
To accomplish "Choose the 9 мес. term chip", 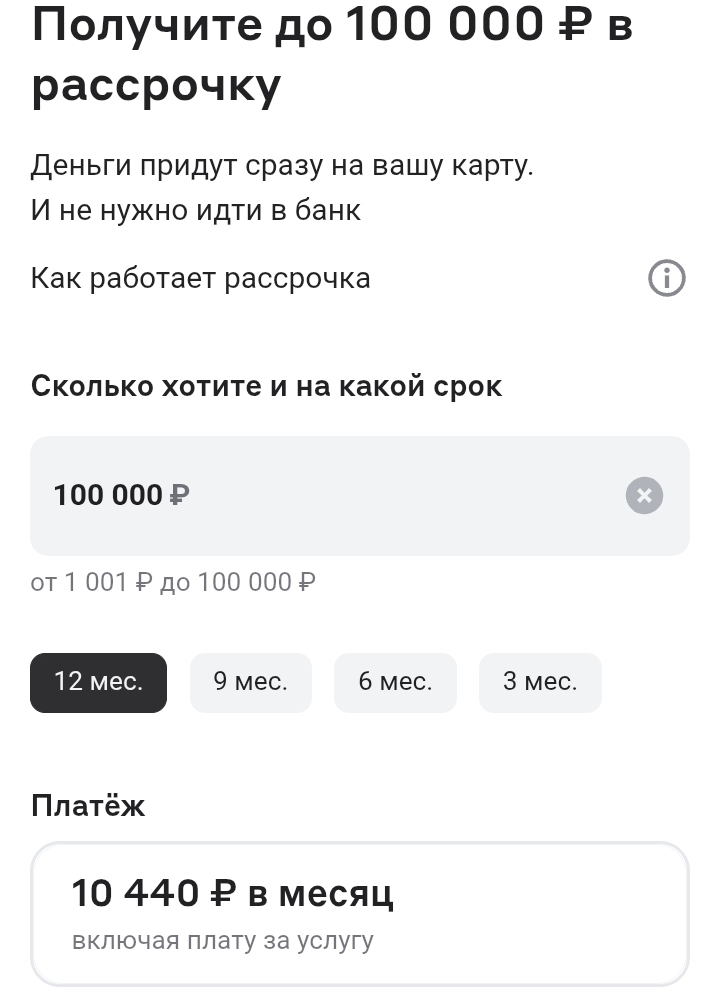I will click(250, 682).
